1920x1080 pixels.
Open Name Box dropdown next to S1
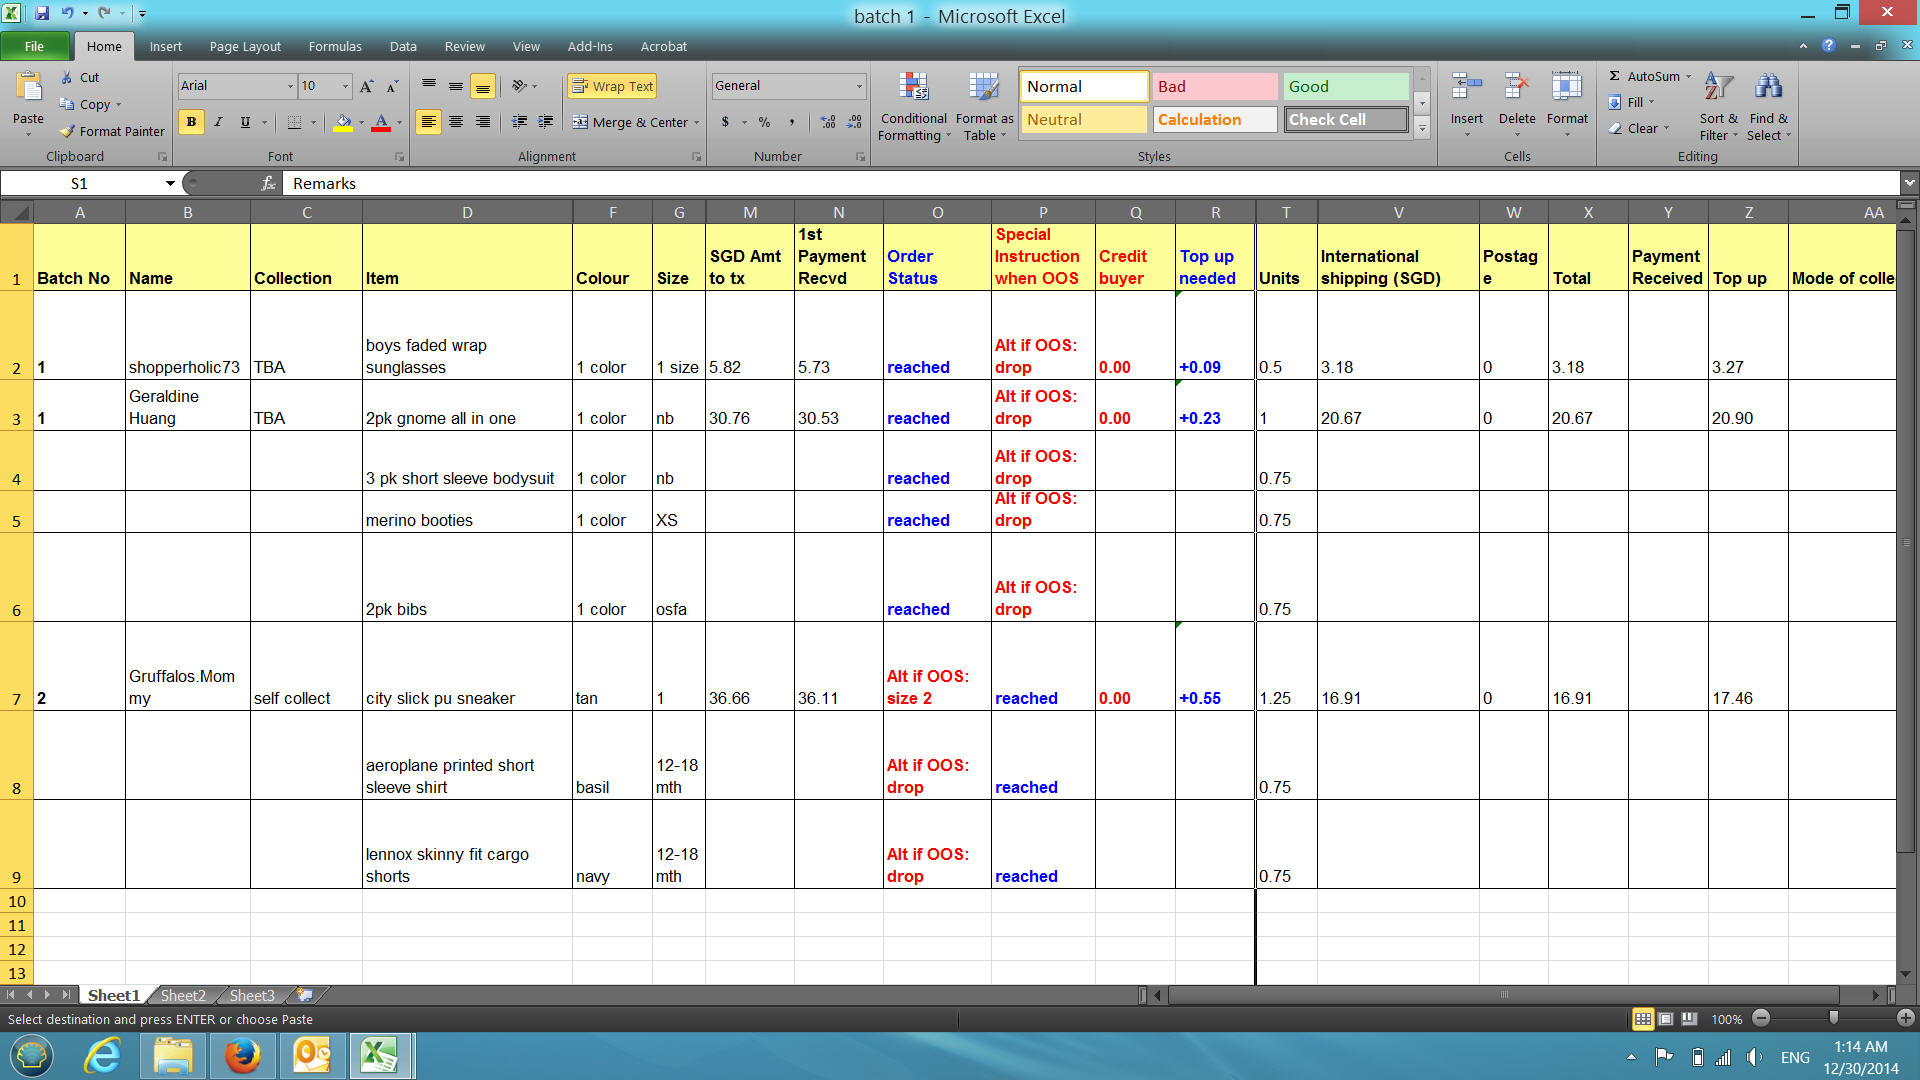tap(170, 183)
